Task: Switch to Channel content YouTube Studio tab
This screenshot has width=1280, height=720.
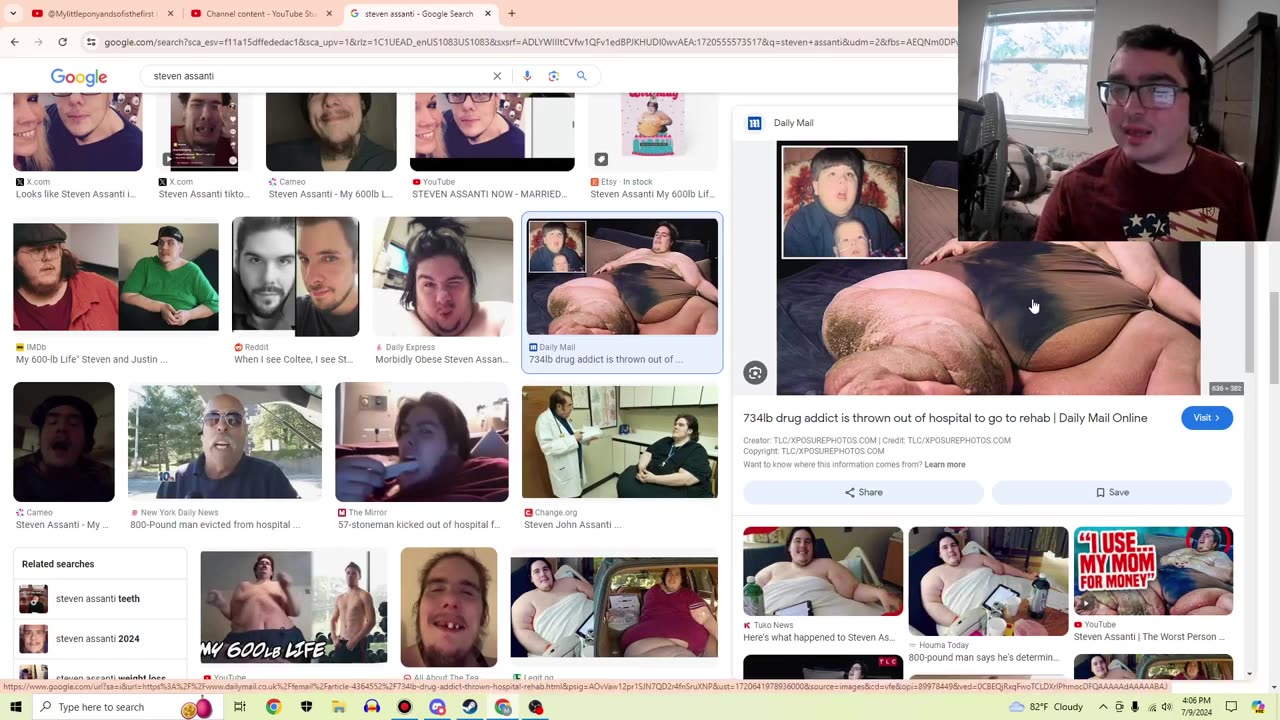Action: tap(262, 14)
